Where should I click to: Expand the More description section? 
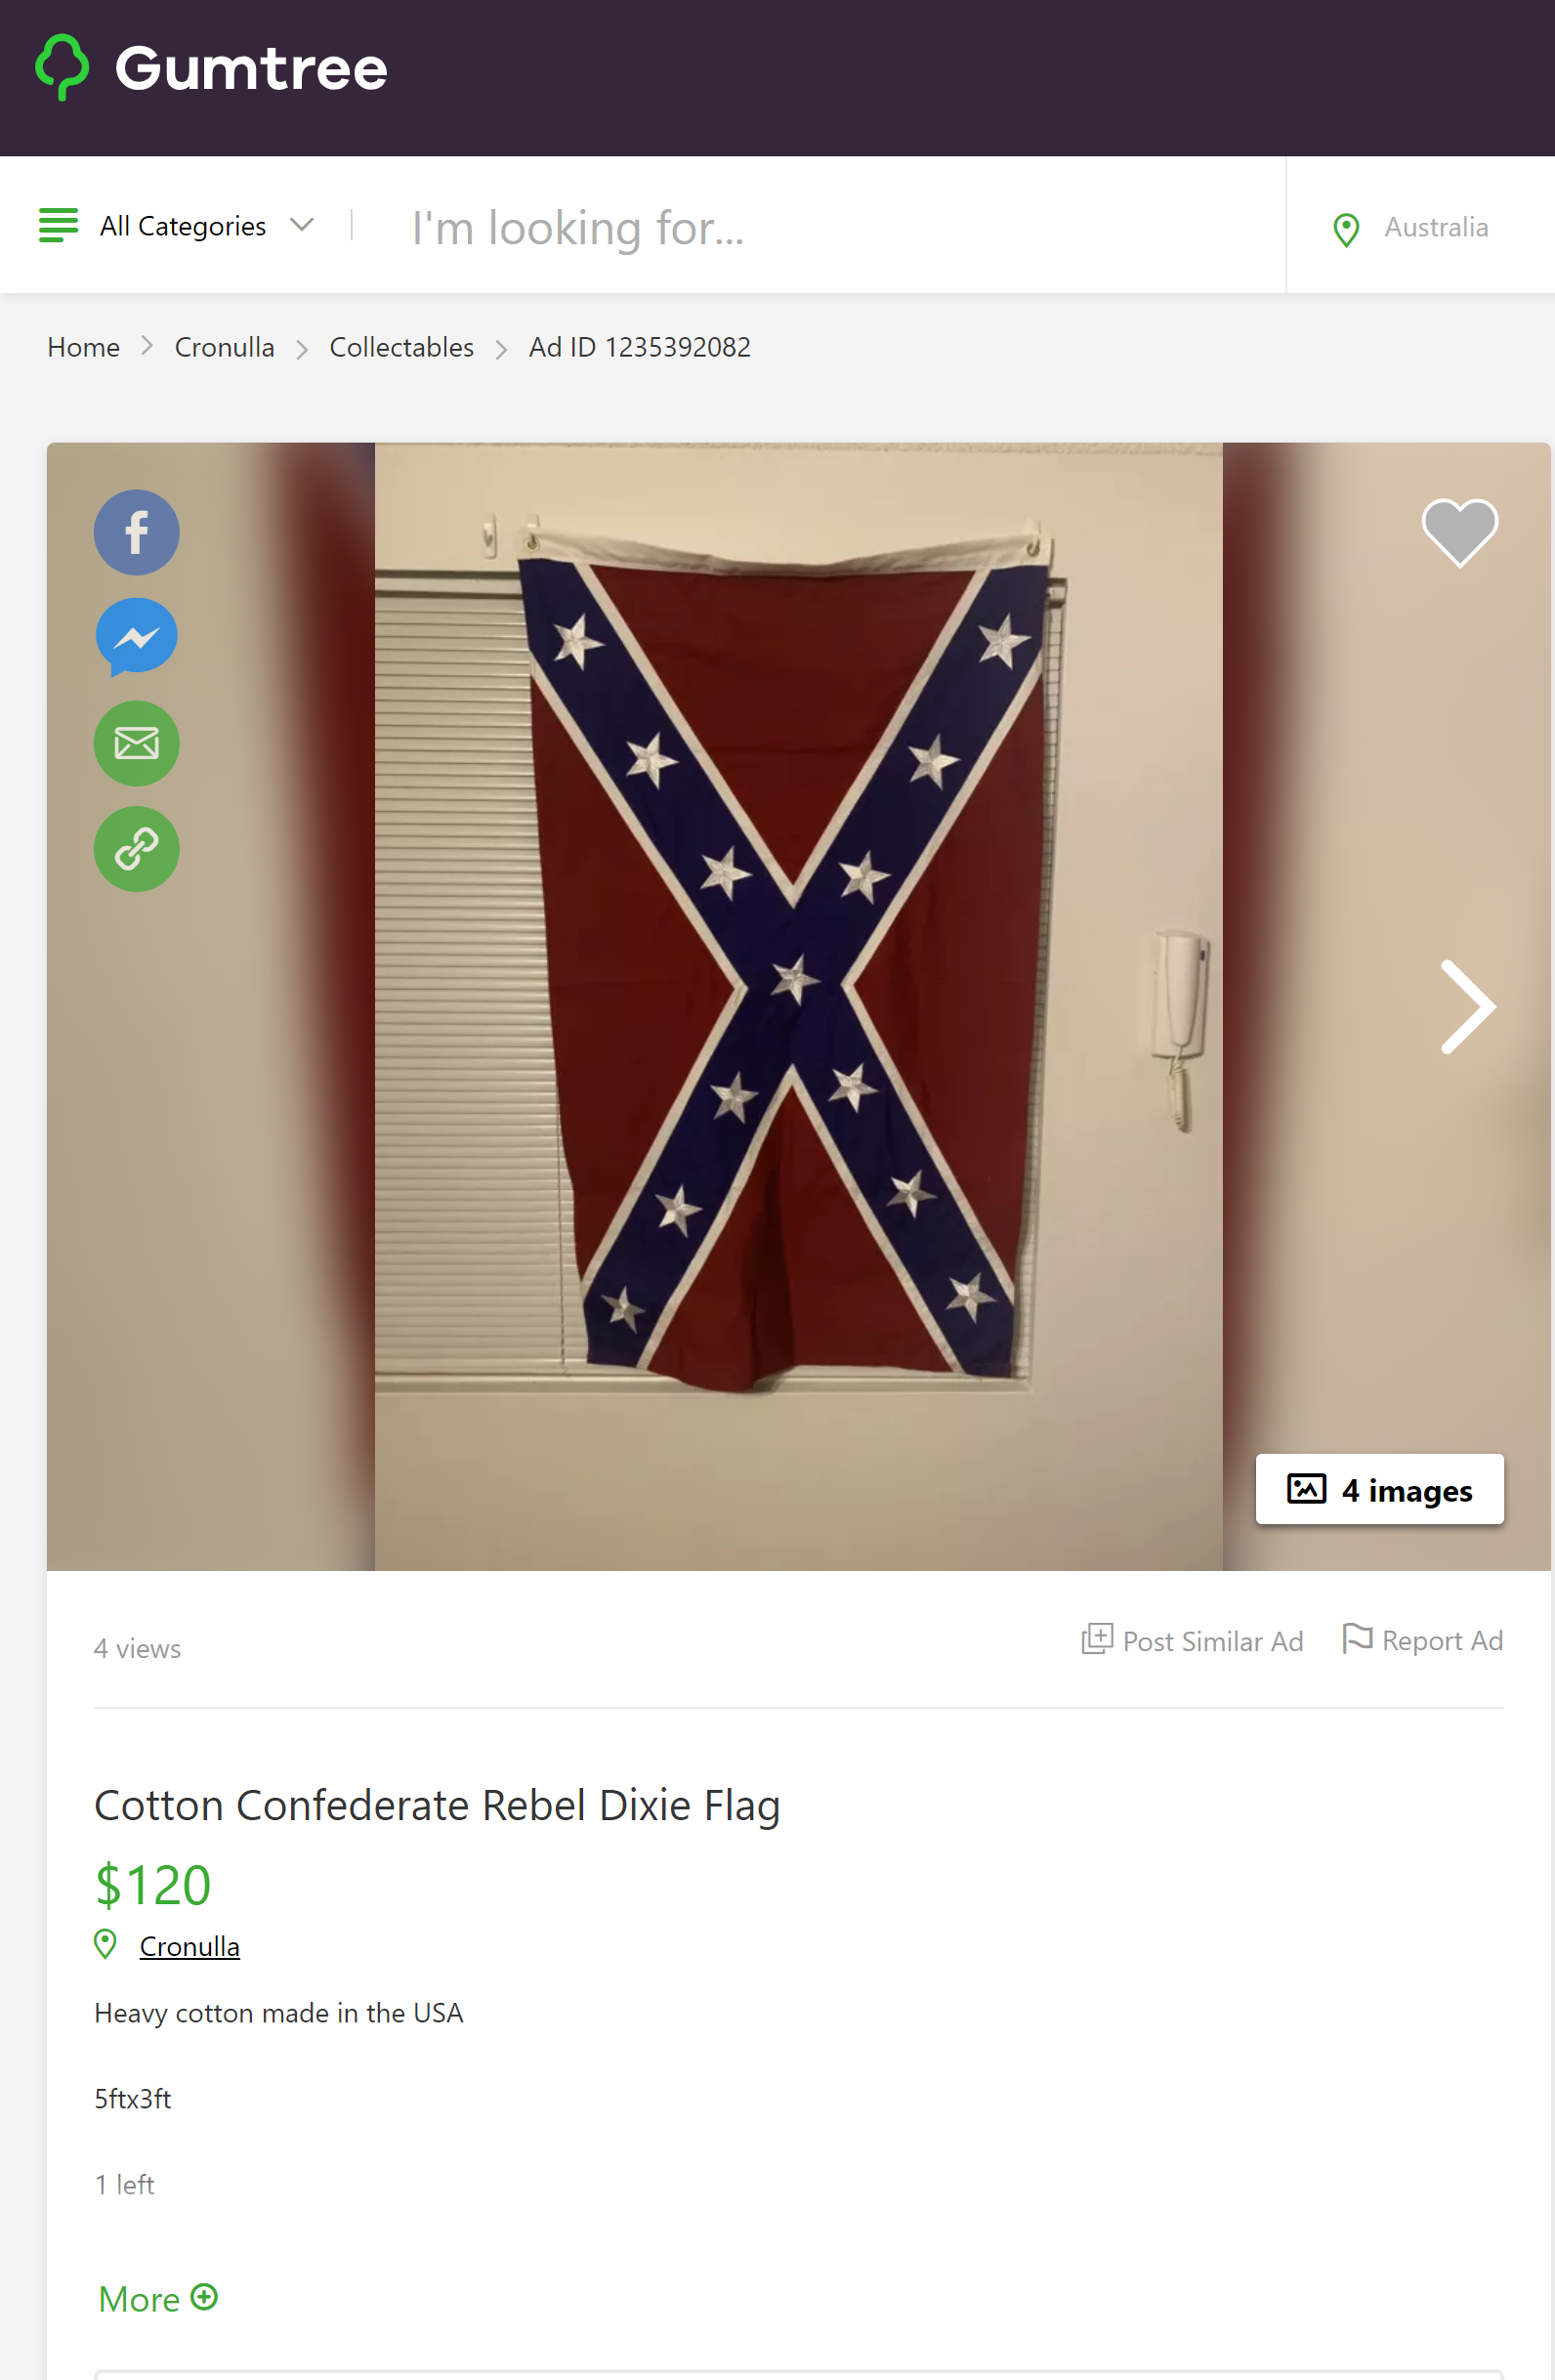coord(158,2298)
